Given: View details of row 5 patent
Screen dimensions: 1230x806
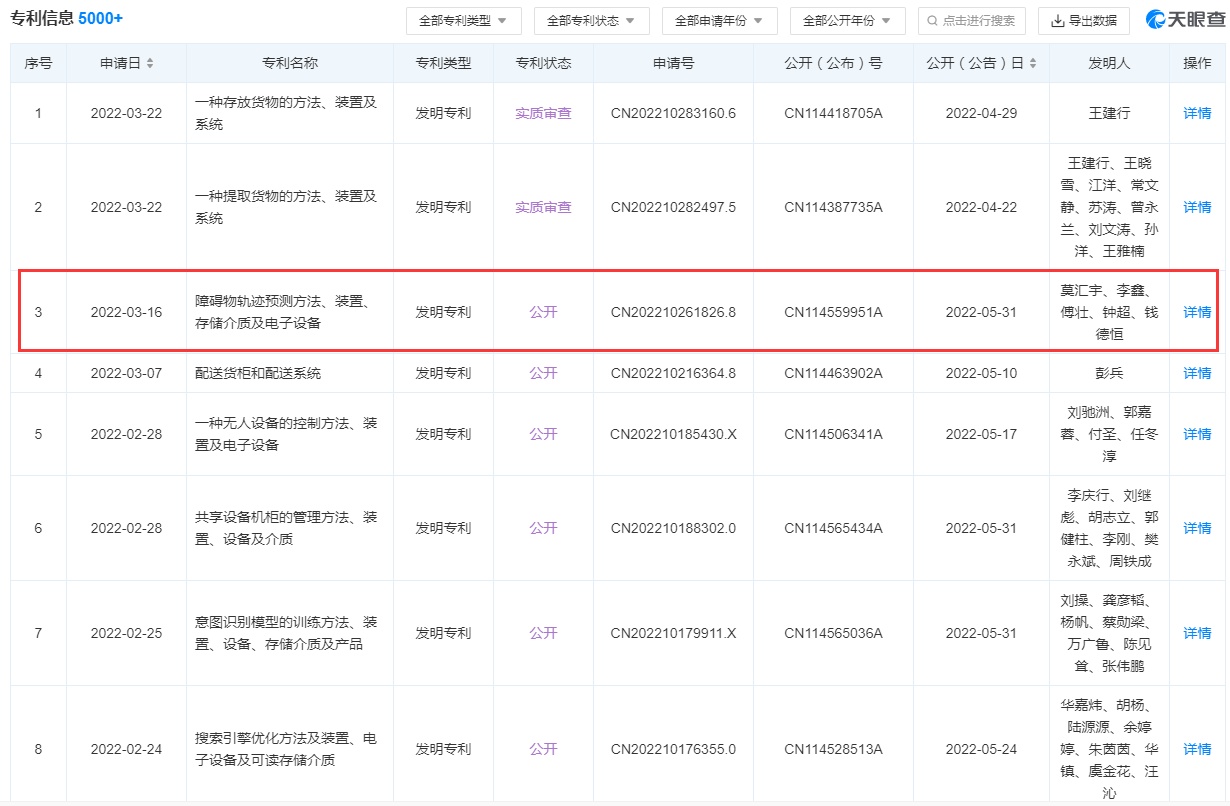Looking at the screenshot, I should coord(1197,434).
